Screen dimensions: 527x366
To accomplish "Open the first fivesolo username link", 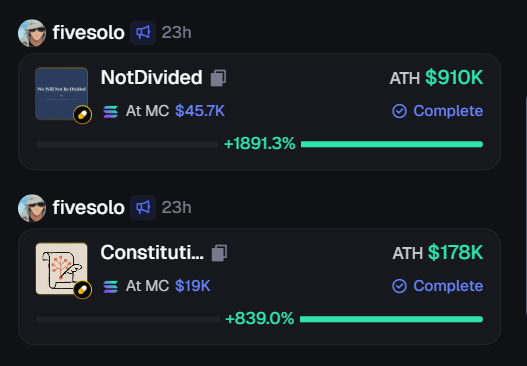I will [89, 33].
